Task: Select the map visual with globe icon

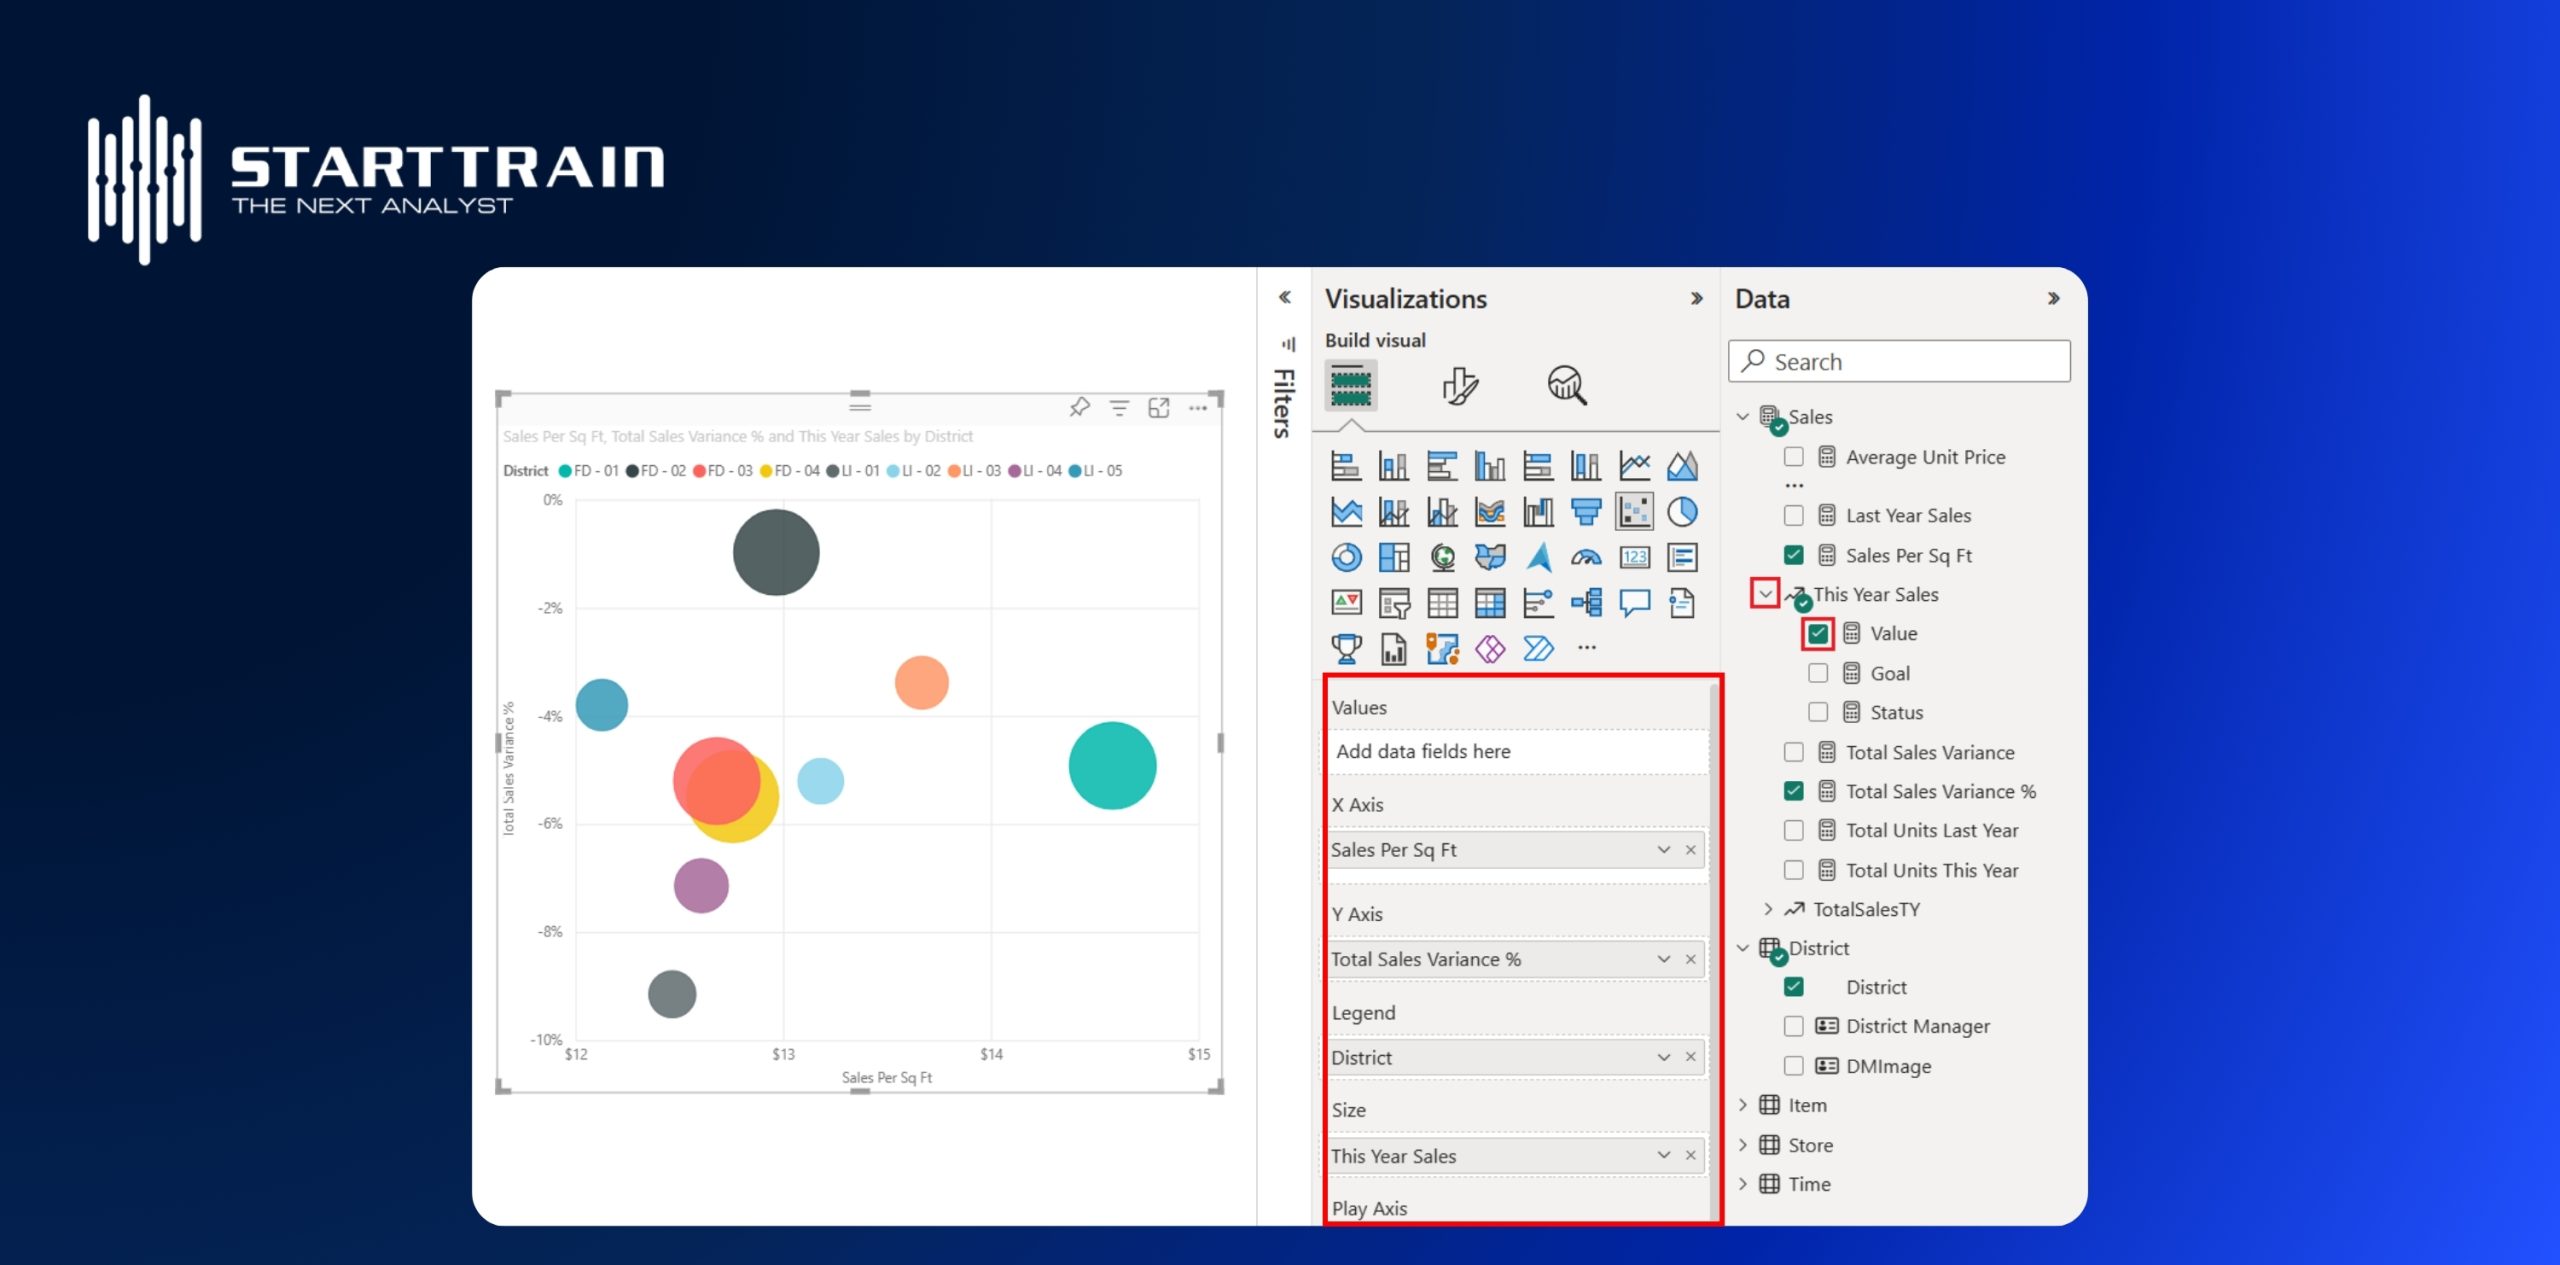Action: (x=1441, y=557)
